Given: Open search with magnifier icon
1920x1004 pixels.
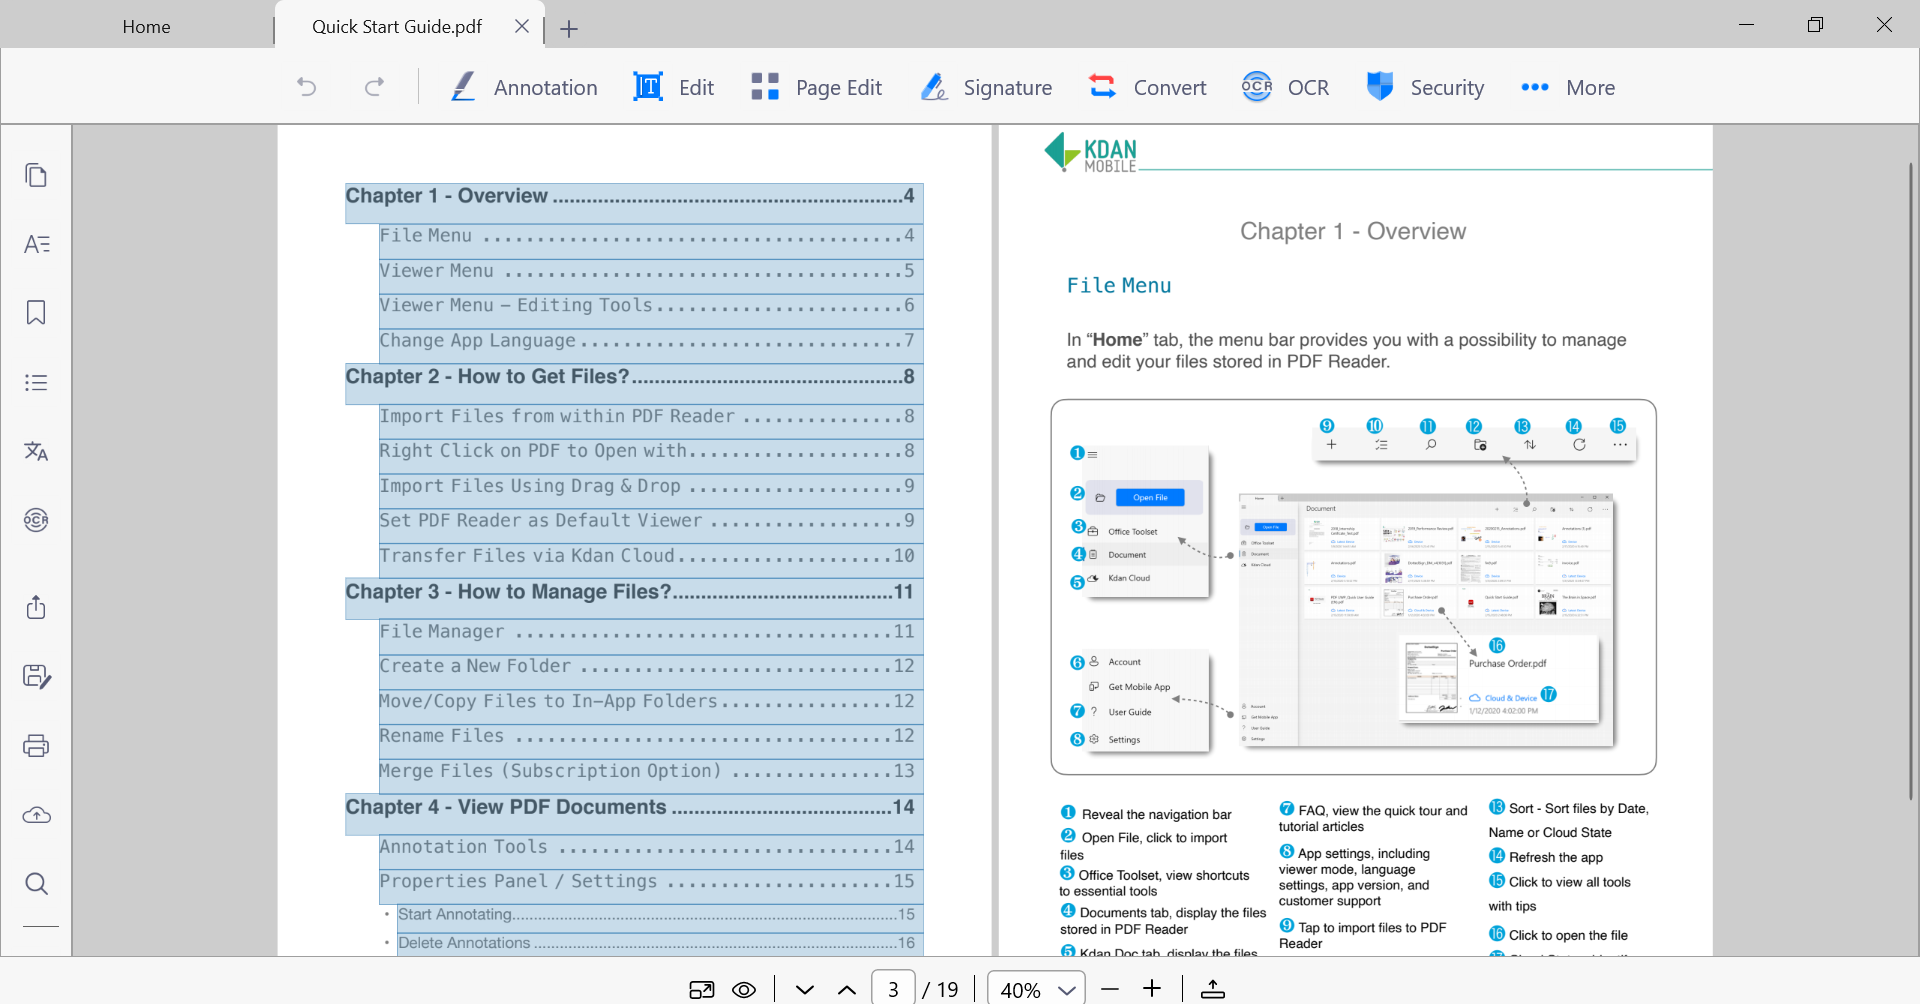Looking at the screenshot, I should coord(36,884).
